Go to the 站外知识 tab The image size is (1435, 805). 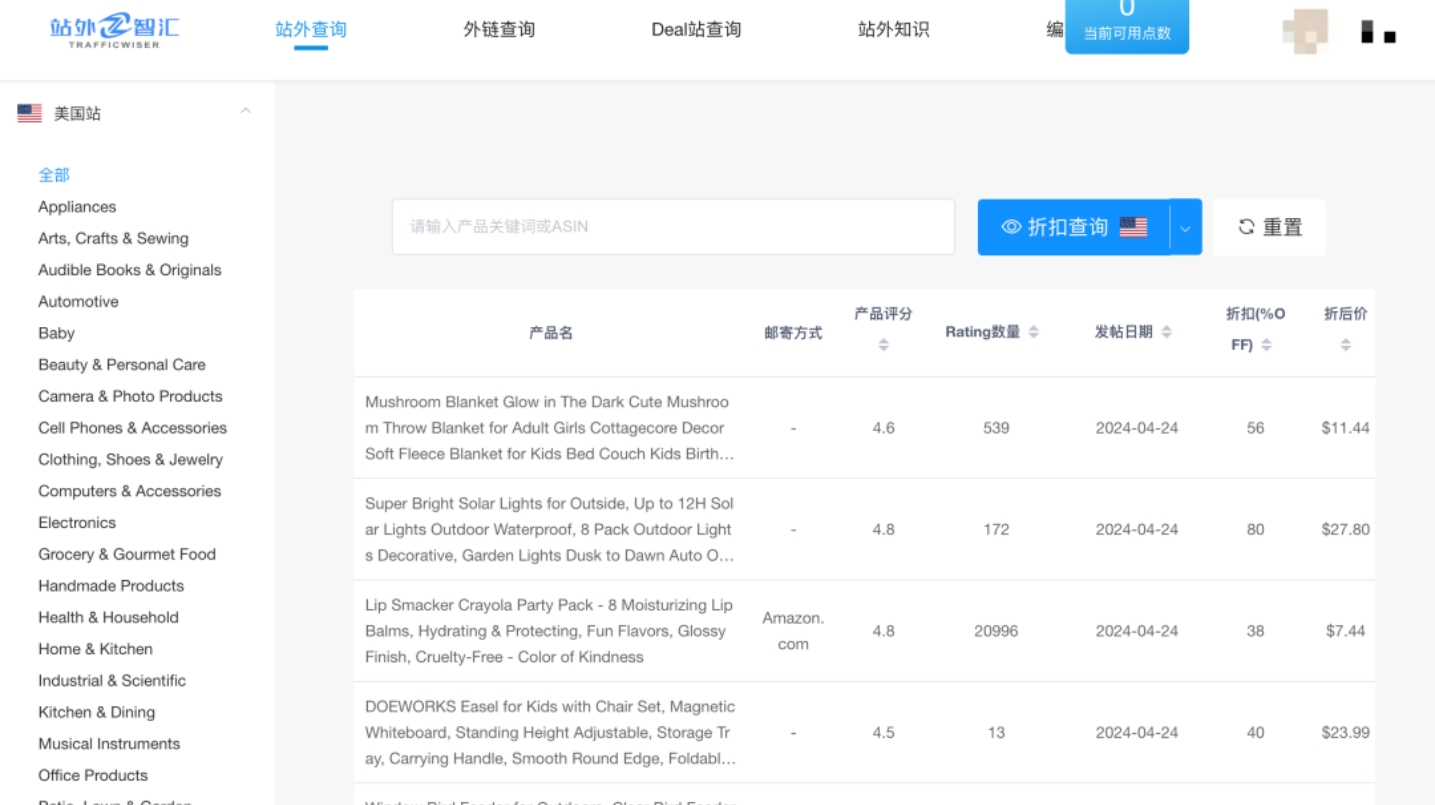[893, 30]
